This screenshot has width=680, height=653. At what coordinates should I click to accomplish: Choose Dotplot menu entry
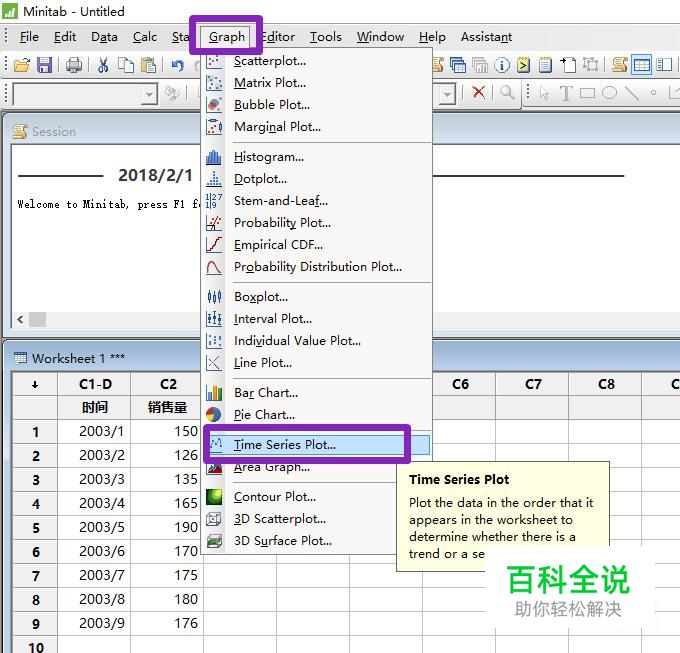click(317, 179)
